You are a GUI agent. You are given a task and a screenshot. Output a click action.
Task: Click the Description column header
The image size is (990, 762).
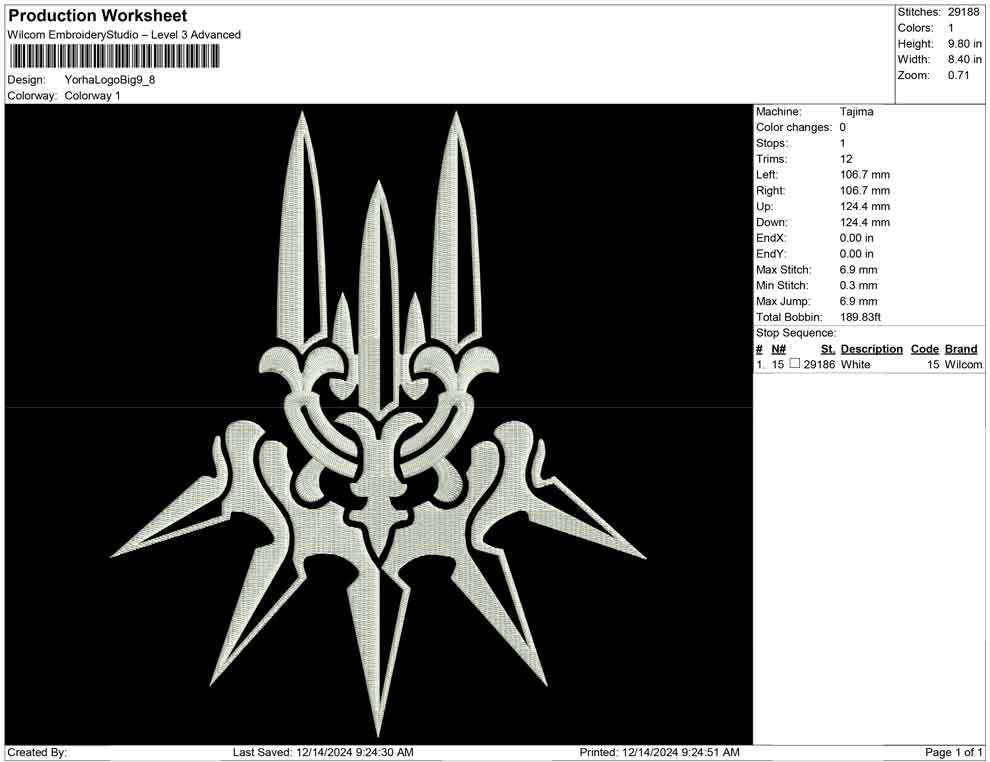871,348
